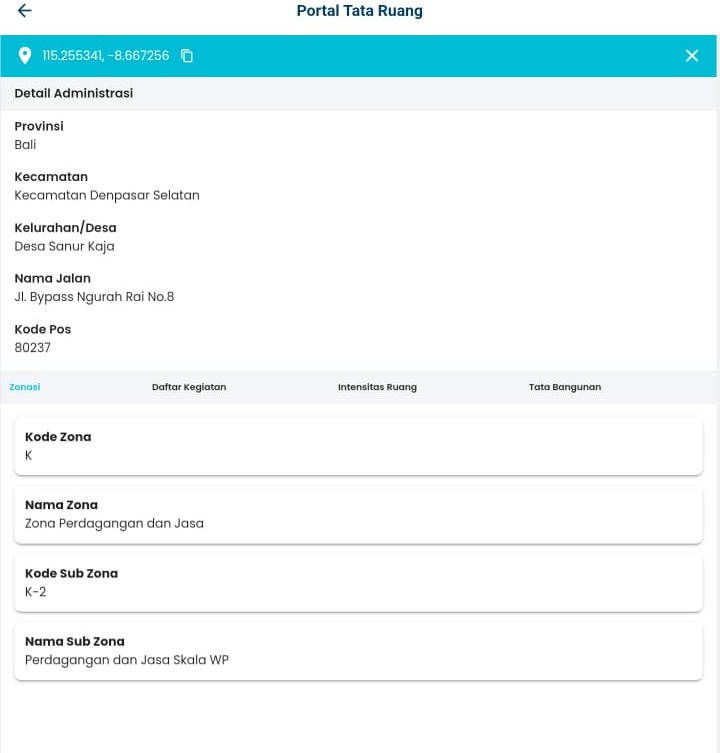Click Kecamatan Denpasar Selatan text
The height and width of the screenshot is (753, 720).
click(x=107, y=195)
